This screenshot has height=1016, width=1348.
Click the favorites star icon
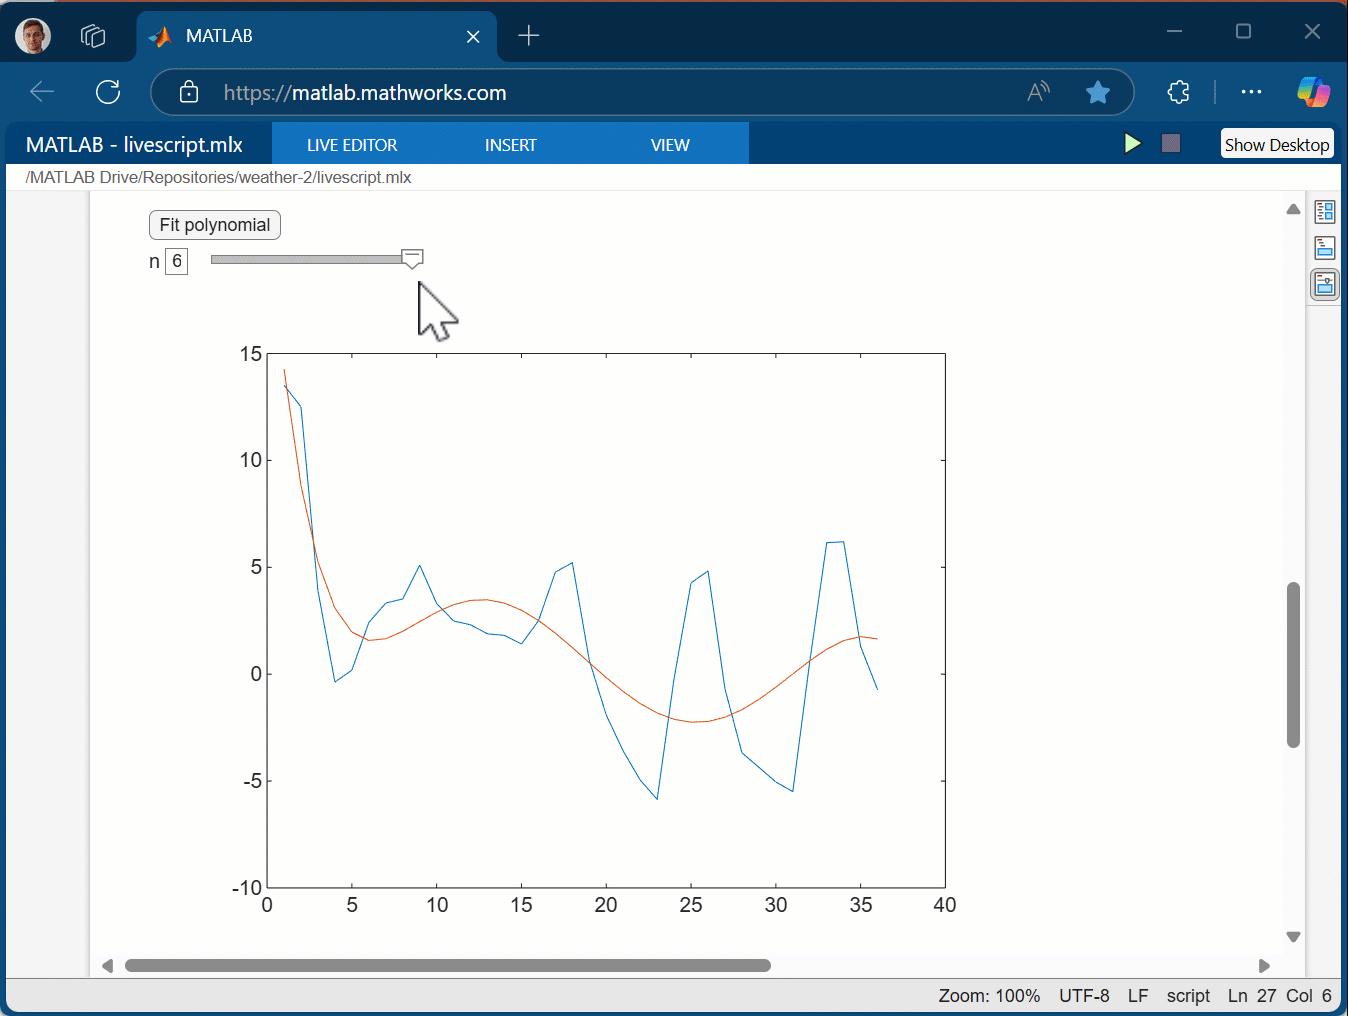(x=1097, y=93)
